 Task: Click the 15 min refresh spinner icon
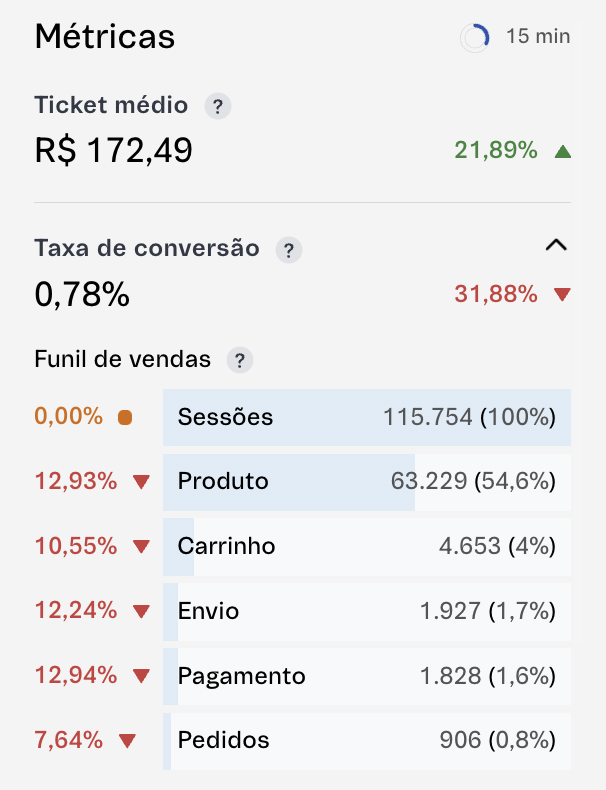474,38
